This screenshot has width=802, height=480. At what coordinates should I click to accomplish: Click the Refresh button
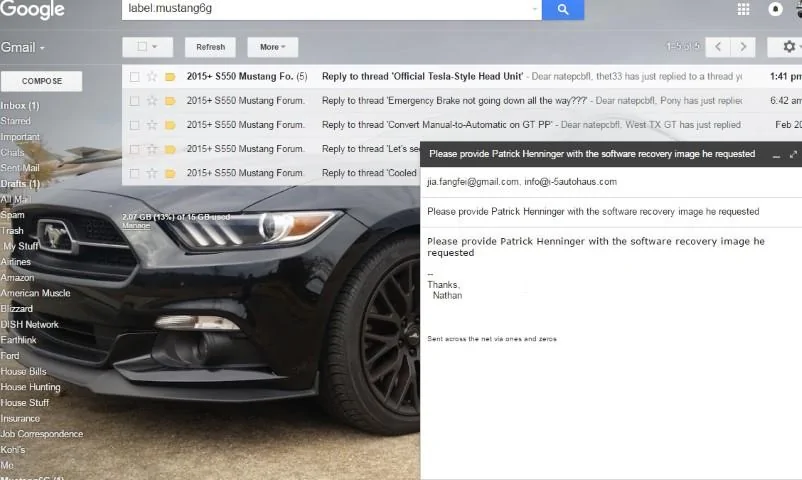point(210,47)
